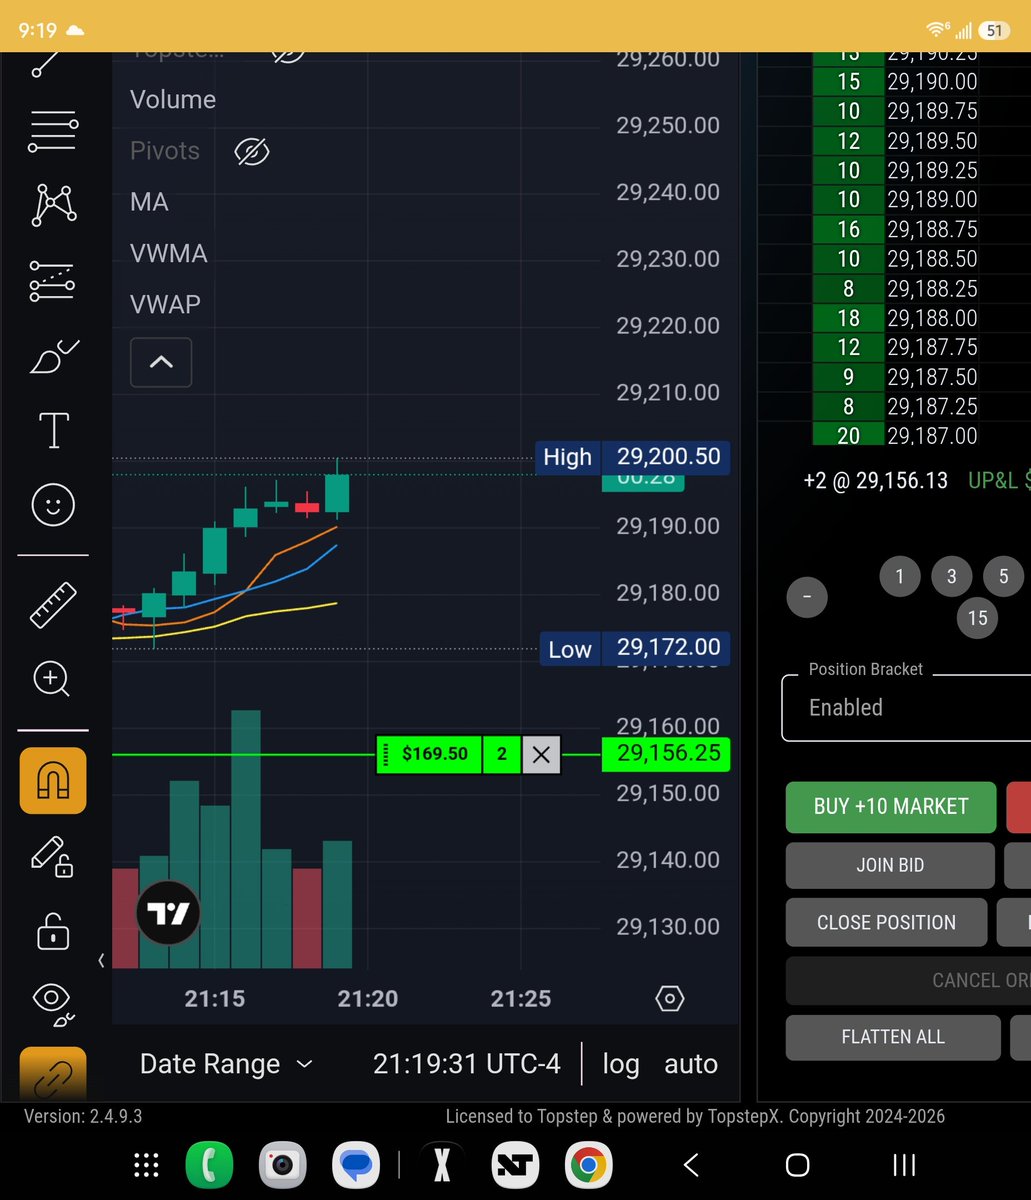Click the 21:20 time axis label
The image size is (1031, 1200).
[367, 999]
